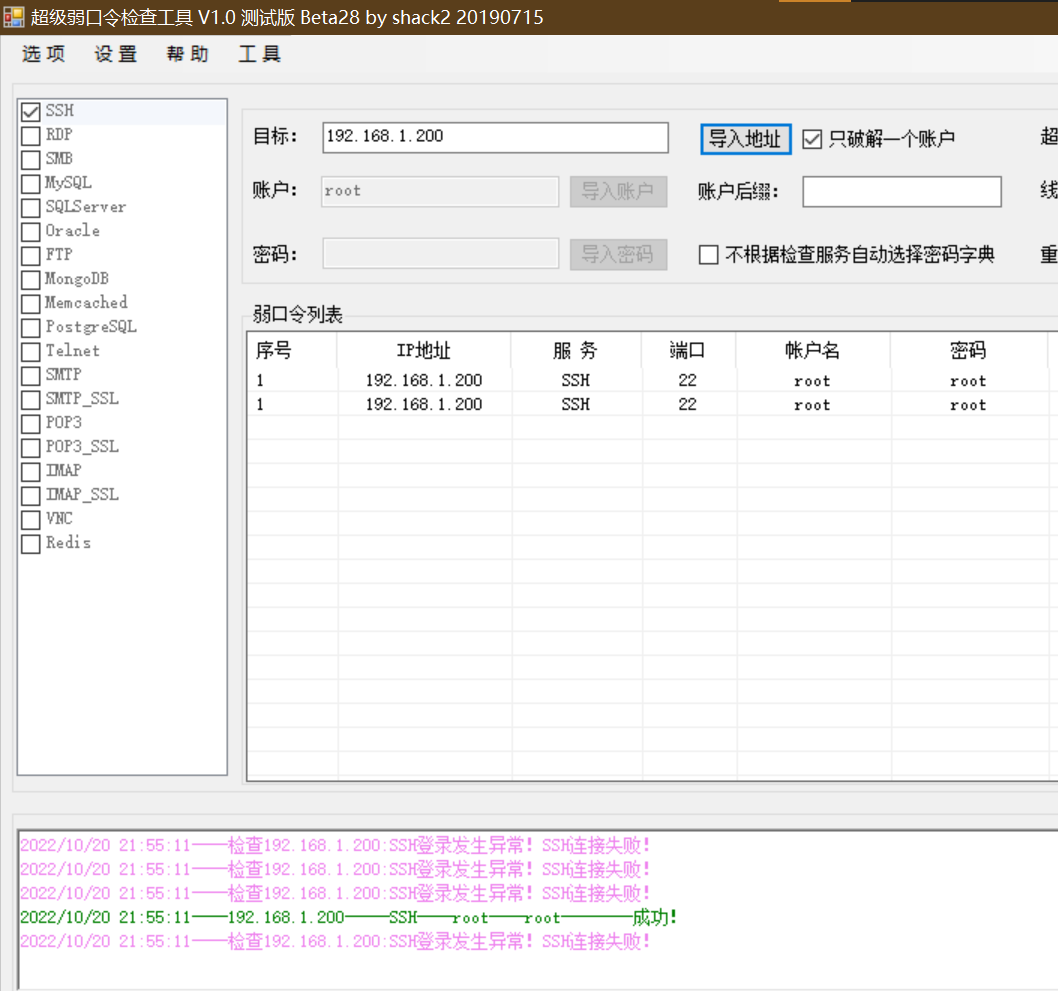Select the MongoDB checkbox
Viewport: 1058px width, 991px height.
click(31, 279)
